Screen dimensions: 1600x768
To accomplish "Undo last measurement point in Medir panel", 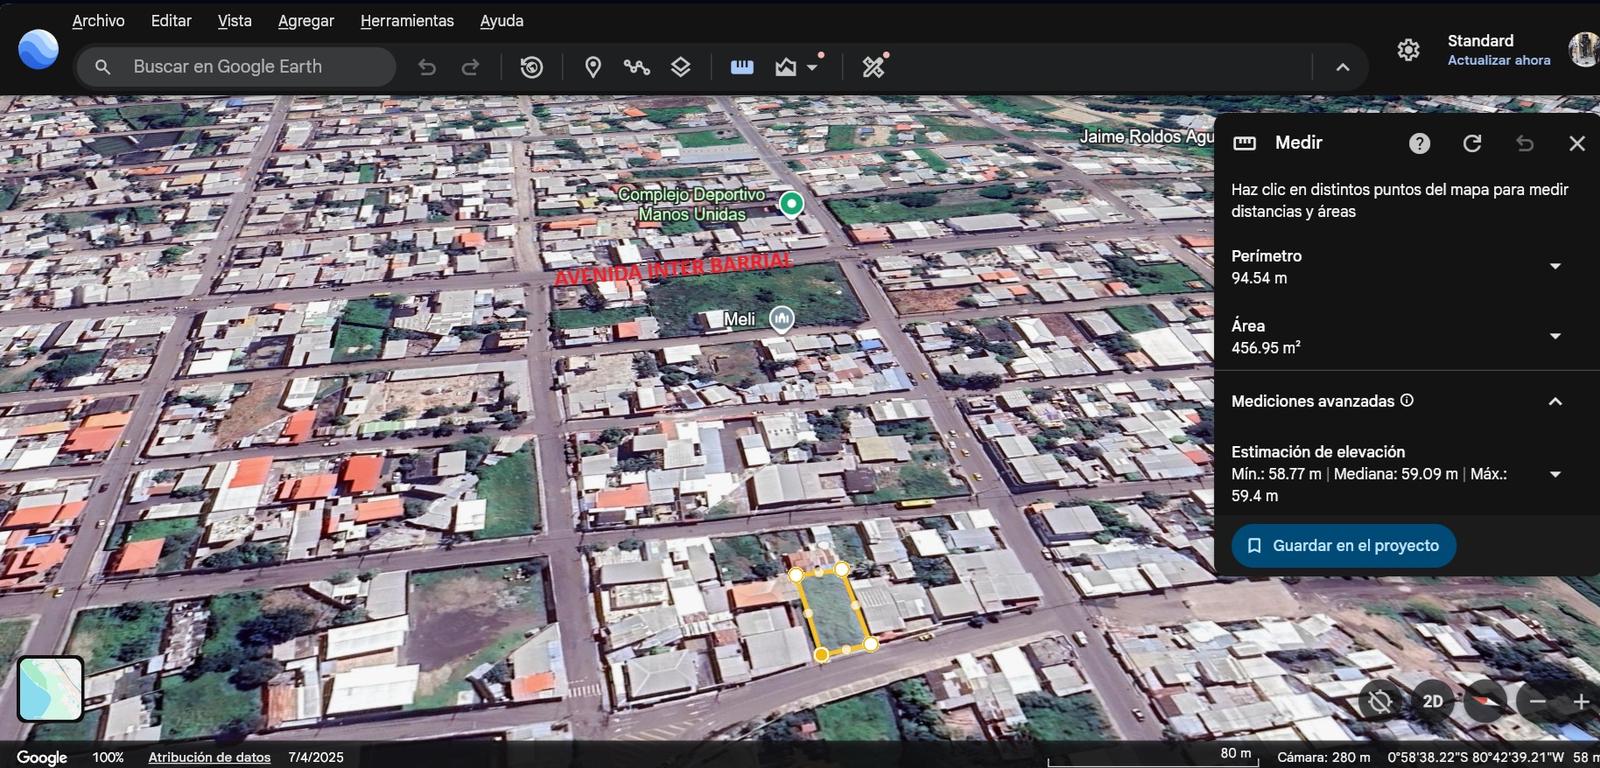I will 1525,143.
